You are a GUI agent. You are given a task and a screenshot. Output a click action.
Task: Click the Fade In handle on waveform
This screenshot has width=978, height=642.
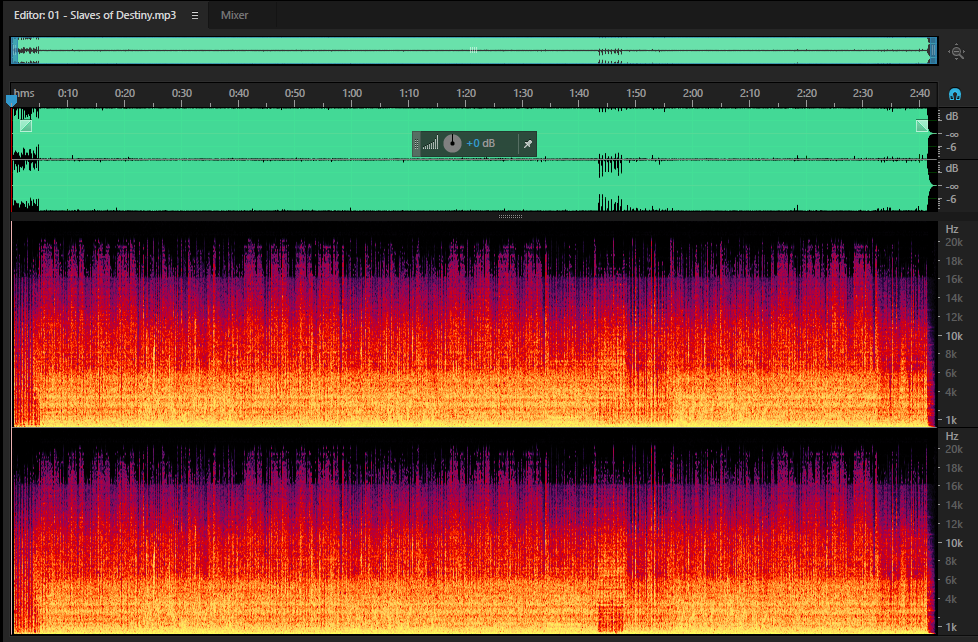point(26,126)
